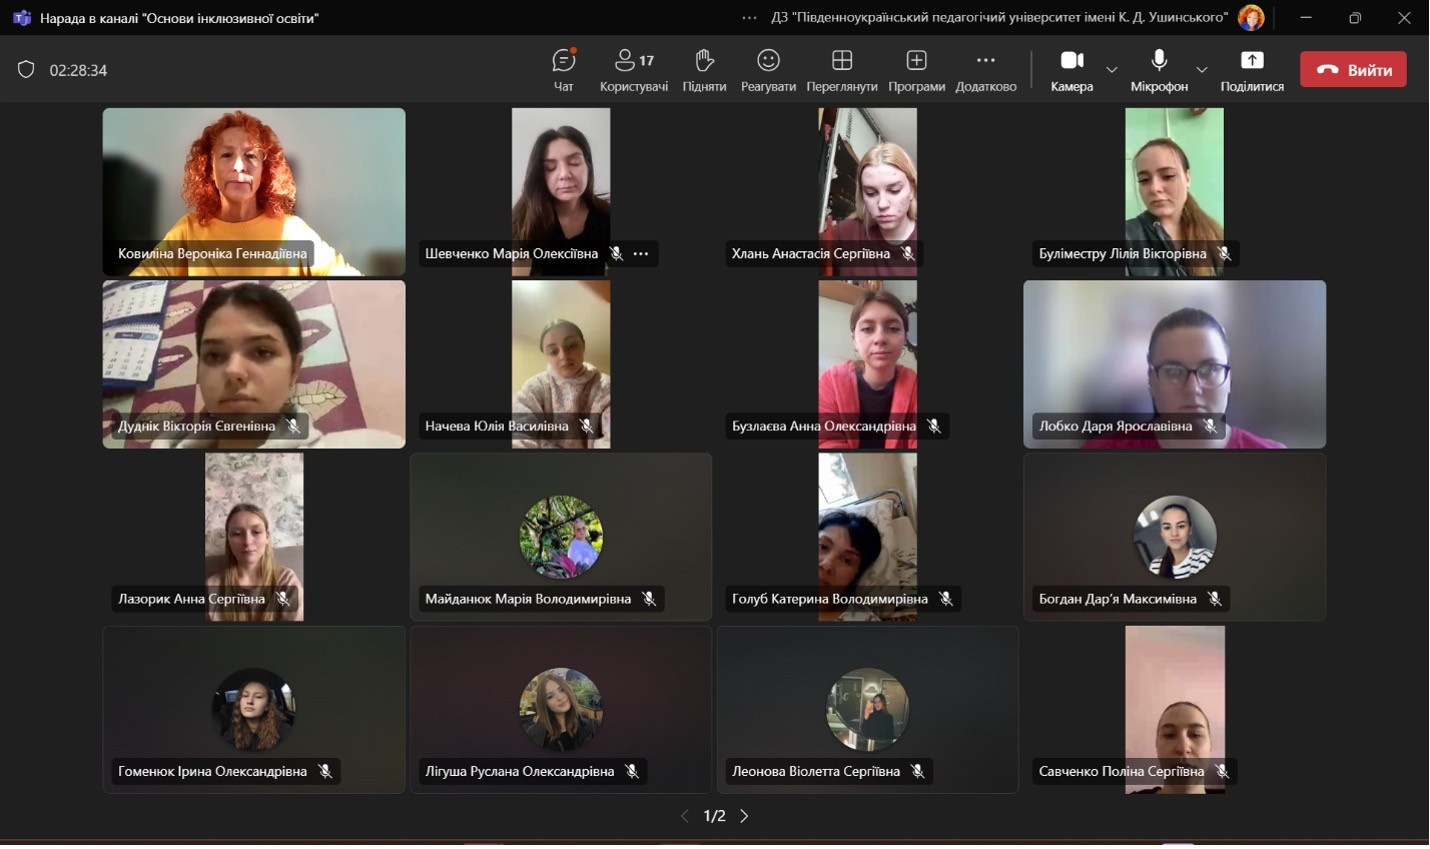Click muted mic icon of Начева Юлія Василівна

point(586,426)
